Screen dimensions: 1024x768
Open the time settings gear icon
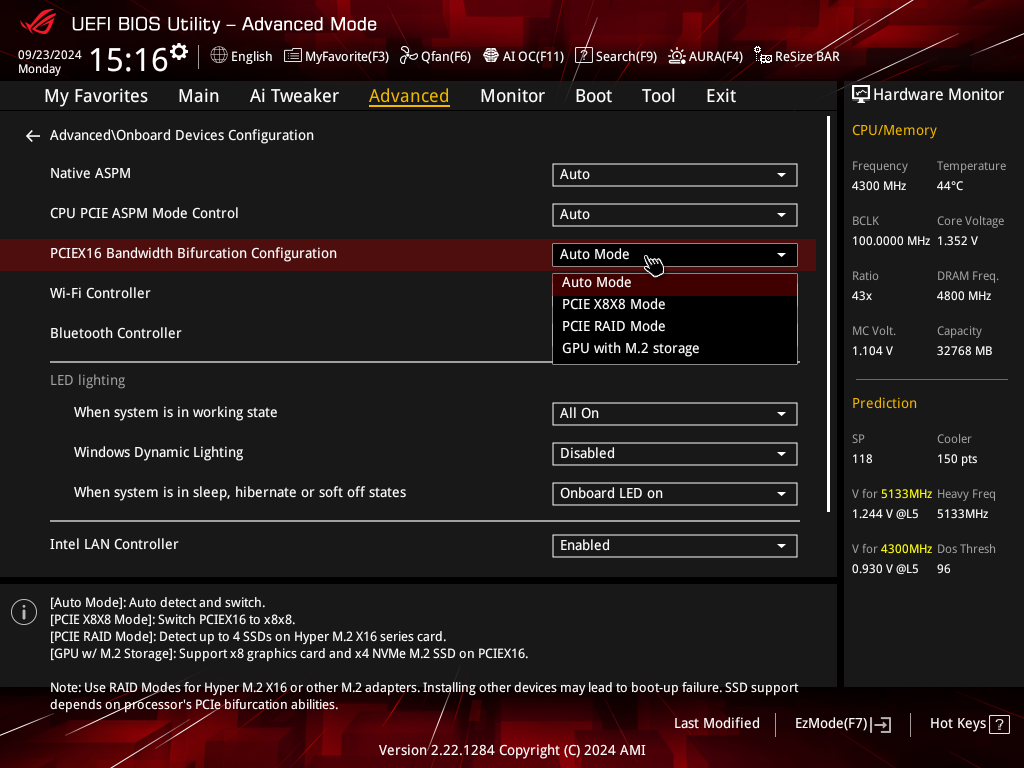click(x=179, y=52)
